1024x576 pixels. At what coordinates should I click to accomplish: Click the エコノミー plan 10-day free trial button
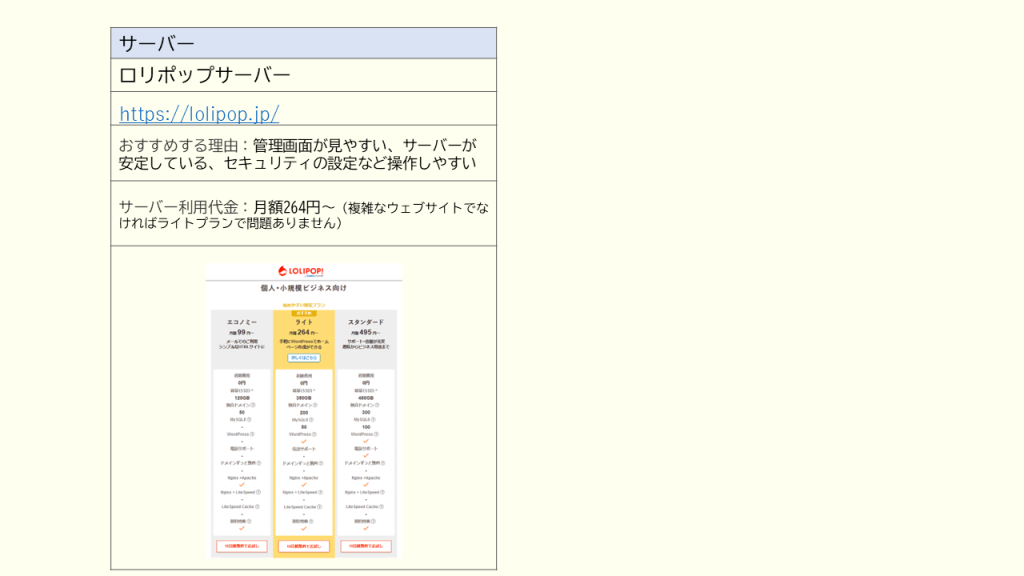click(x=241, y=547)
